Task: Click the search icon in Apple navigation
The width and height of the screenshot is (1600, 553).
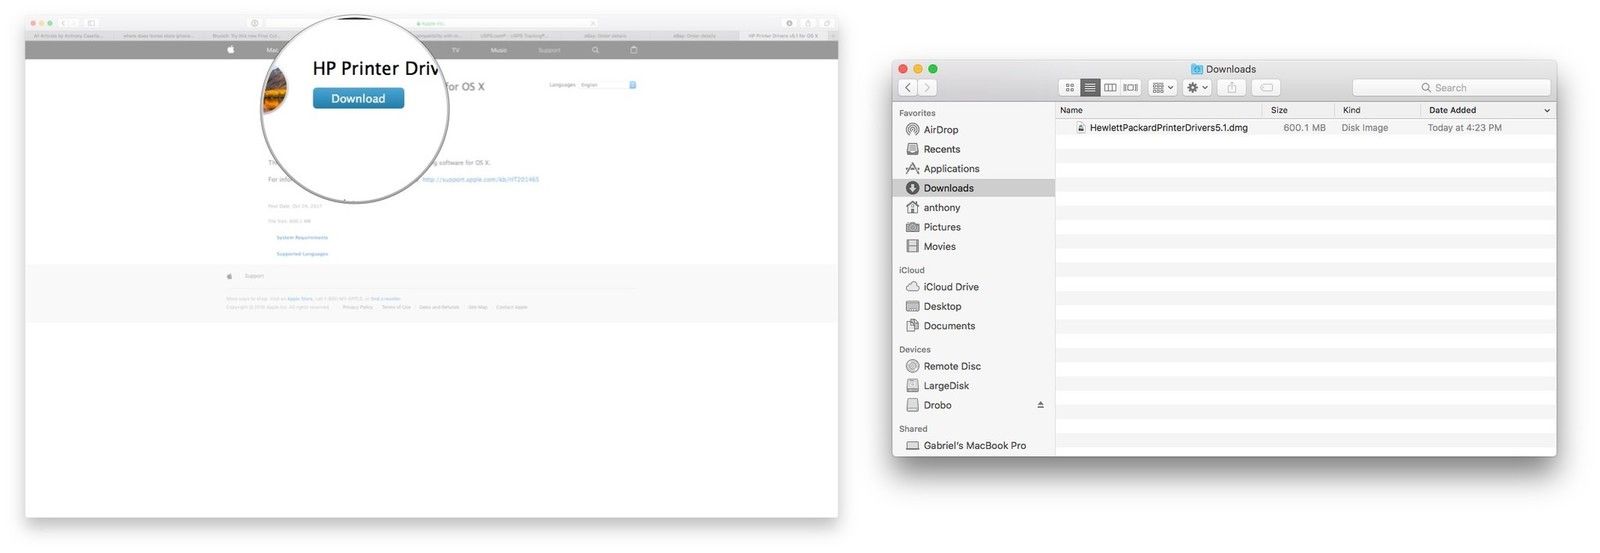Action: click(x=595, y=50)
